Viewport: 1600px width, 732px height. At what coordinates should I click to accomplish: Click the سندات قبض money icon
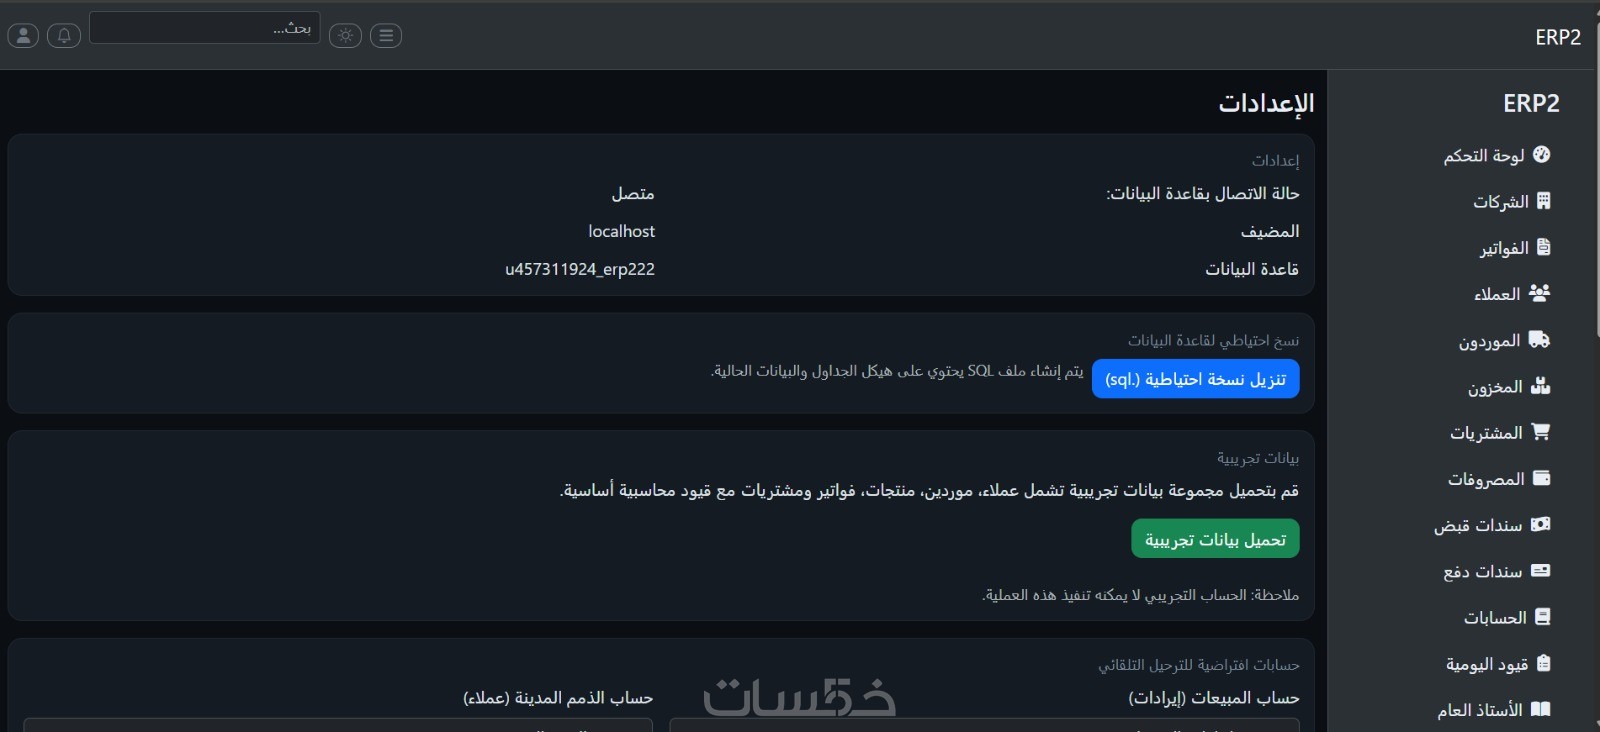tap(1541, 525)
